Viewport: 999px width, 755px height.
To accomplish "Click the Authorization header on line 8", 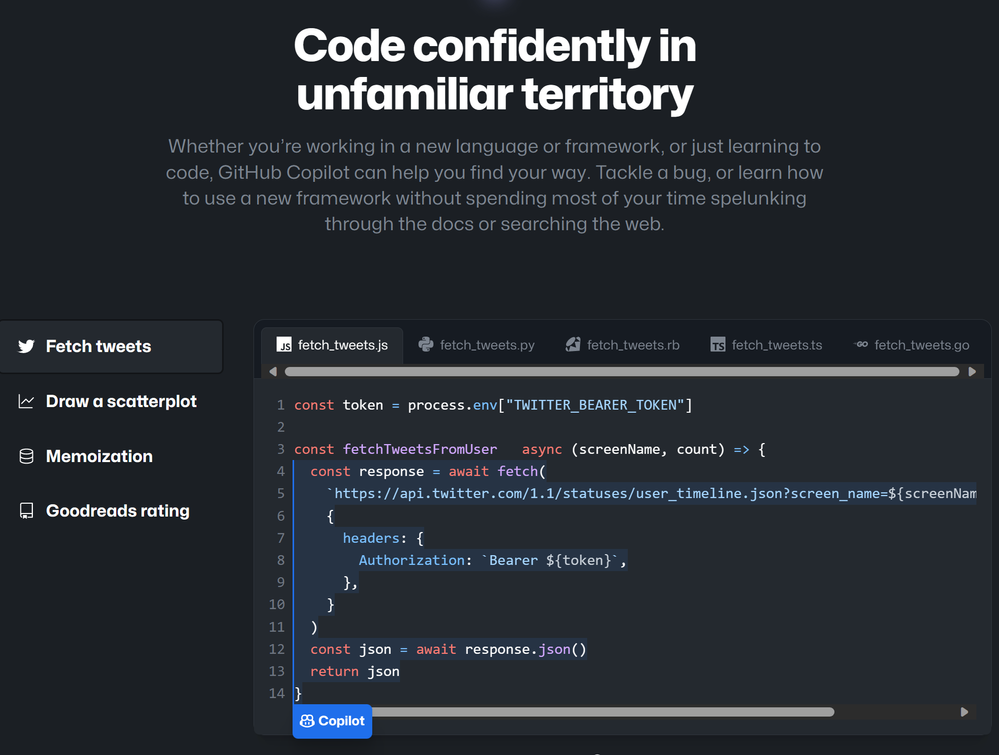I will click(412, 560).
